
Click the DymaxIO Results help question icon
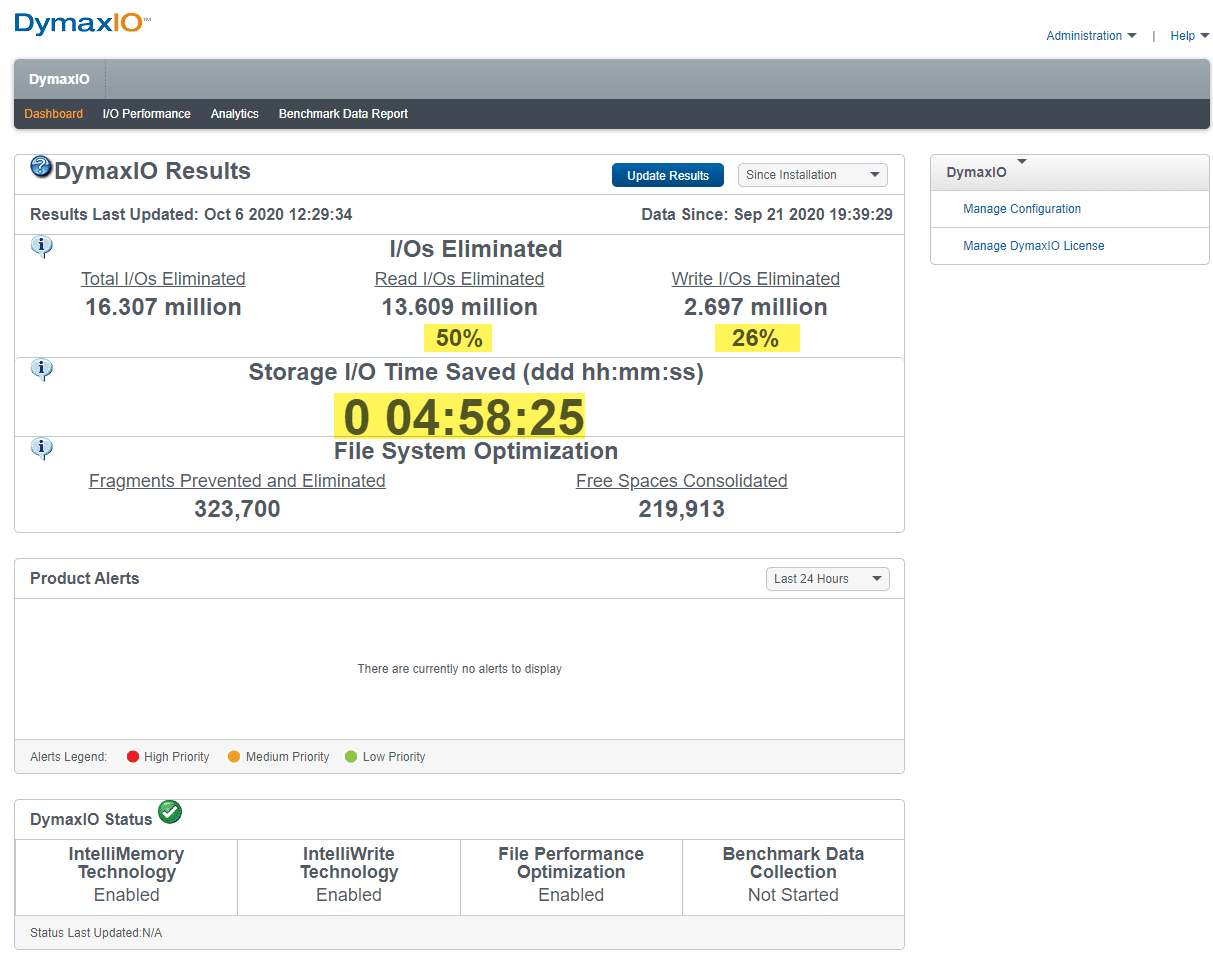point(41,166)
